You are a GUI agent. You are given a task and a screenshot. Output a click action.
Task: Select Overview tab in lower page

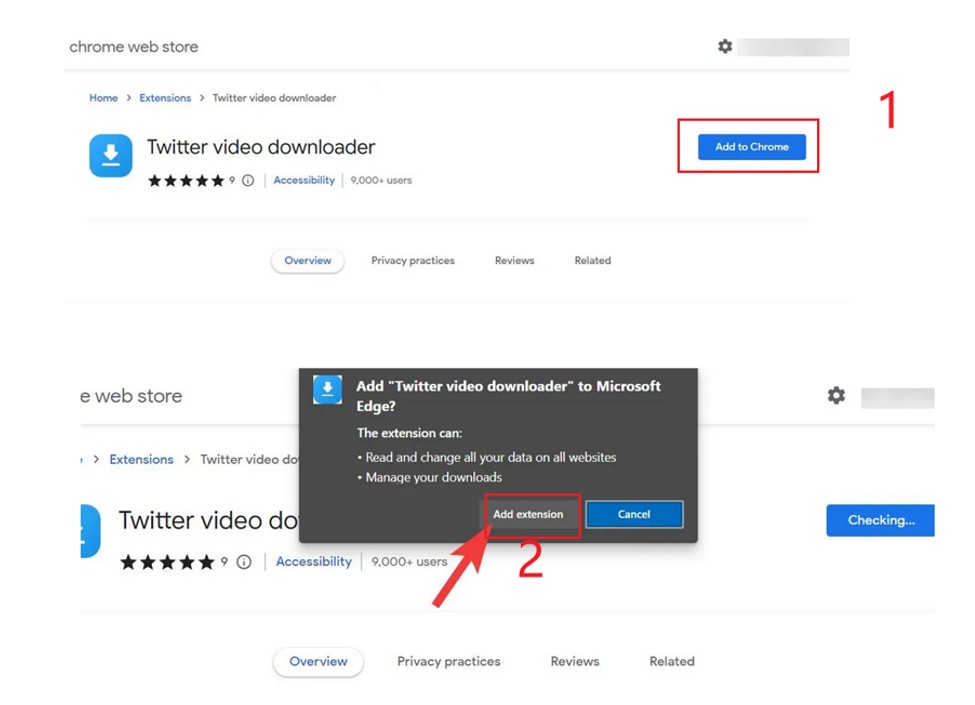318,661
